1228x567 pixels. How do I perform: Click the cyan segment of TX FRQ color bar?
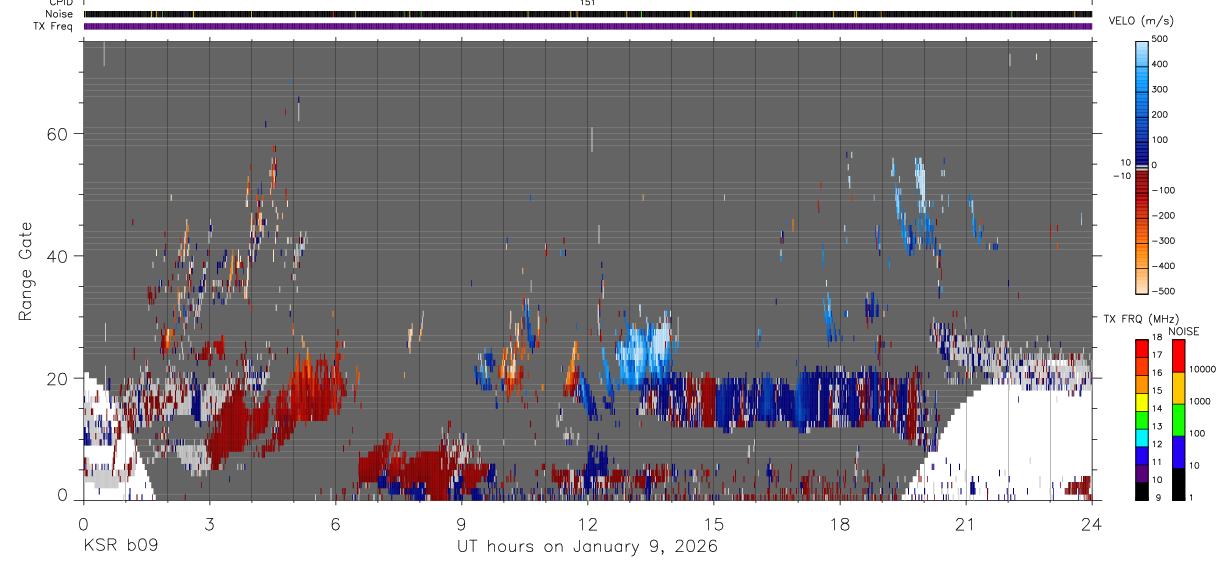point(1142,437)
